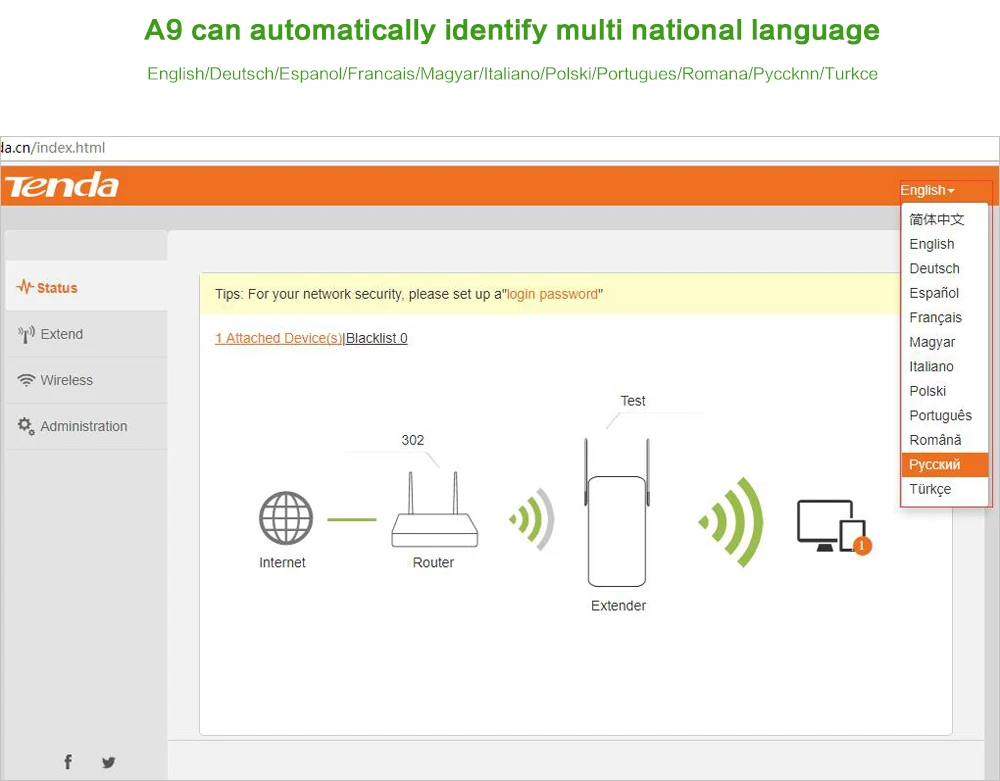Open the Twitter icon in sidebar footer
1000x781 pixels.
click(108, 762)
